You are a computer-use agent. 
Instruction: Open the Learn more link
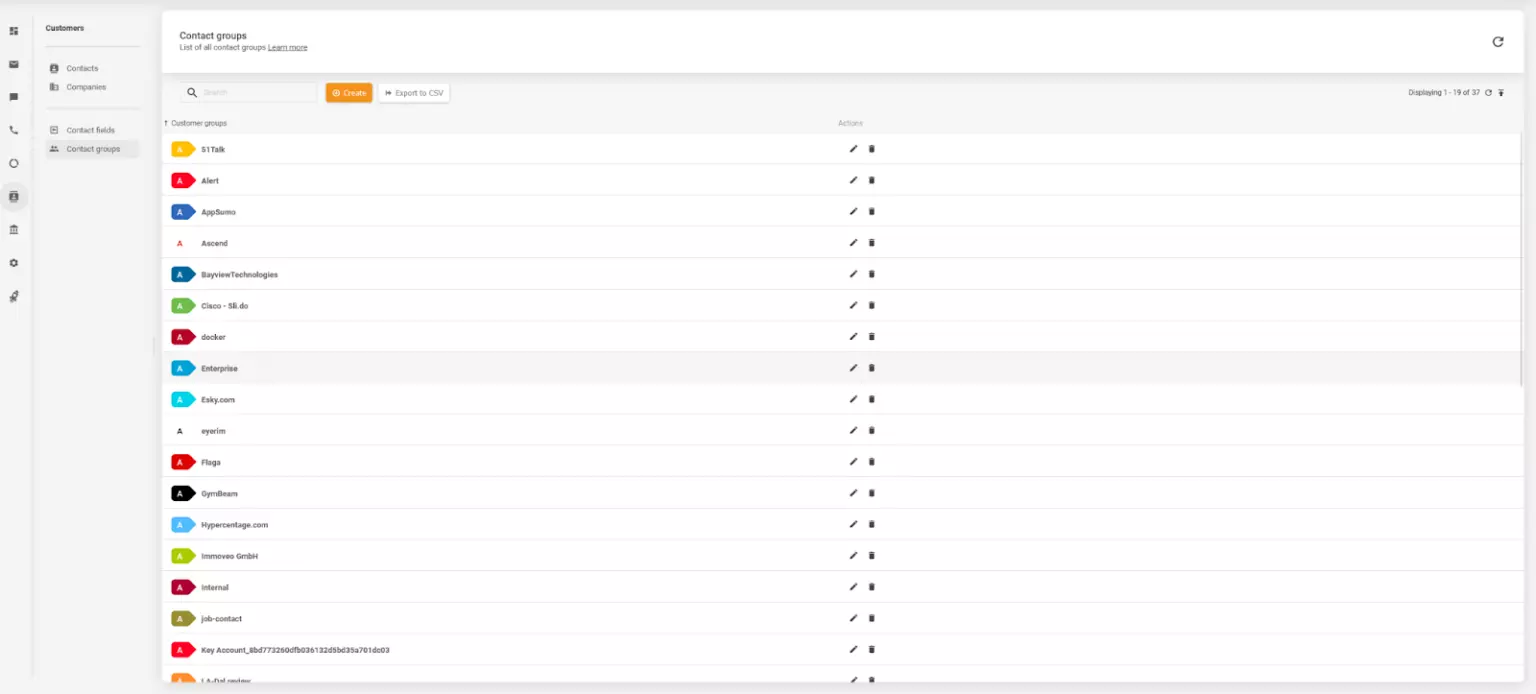tap(288, 47)
